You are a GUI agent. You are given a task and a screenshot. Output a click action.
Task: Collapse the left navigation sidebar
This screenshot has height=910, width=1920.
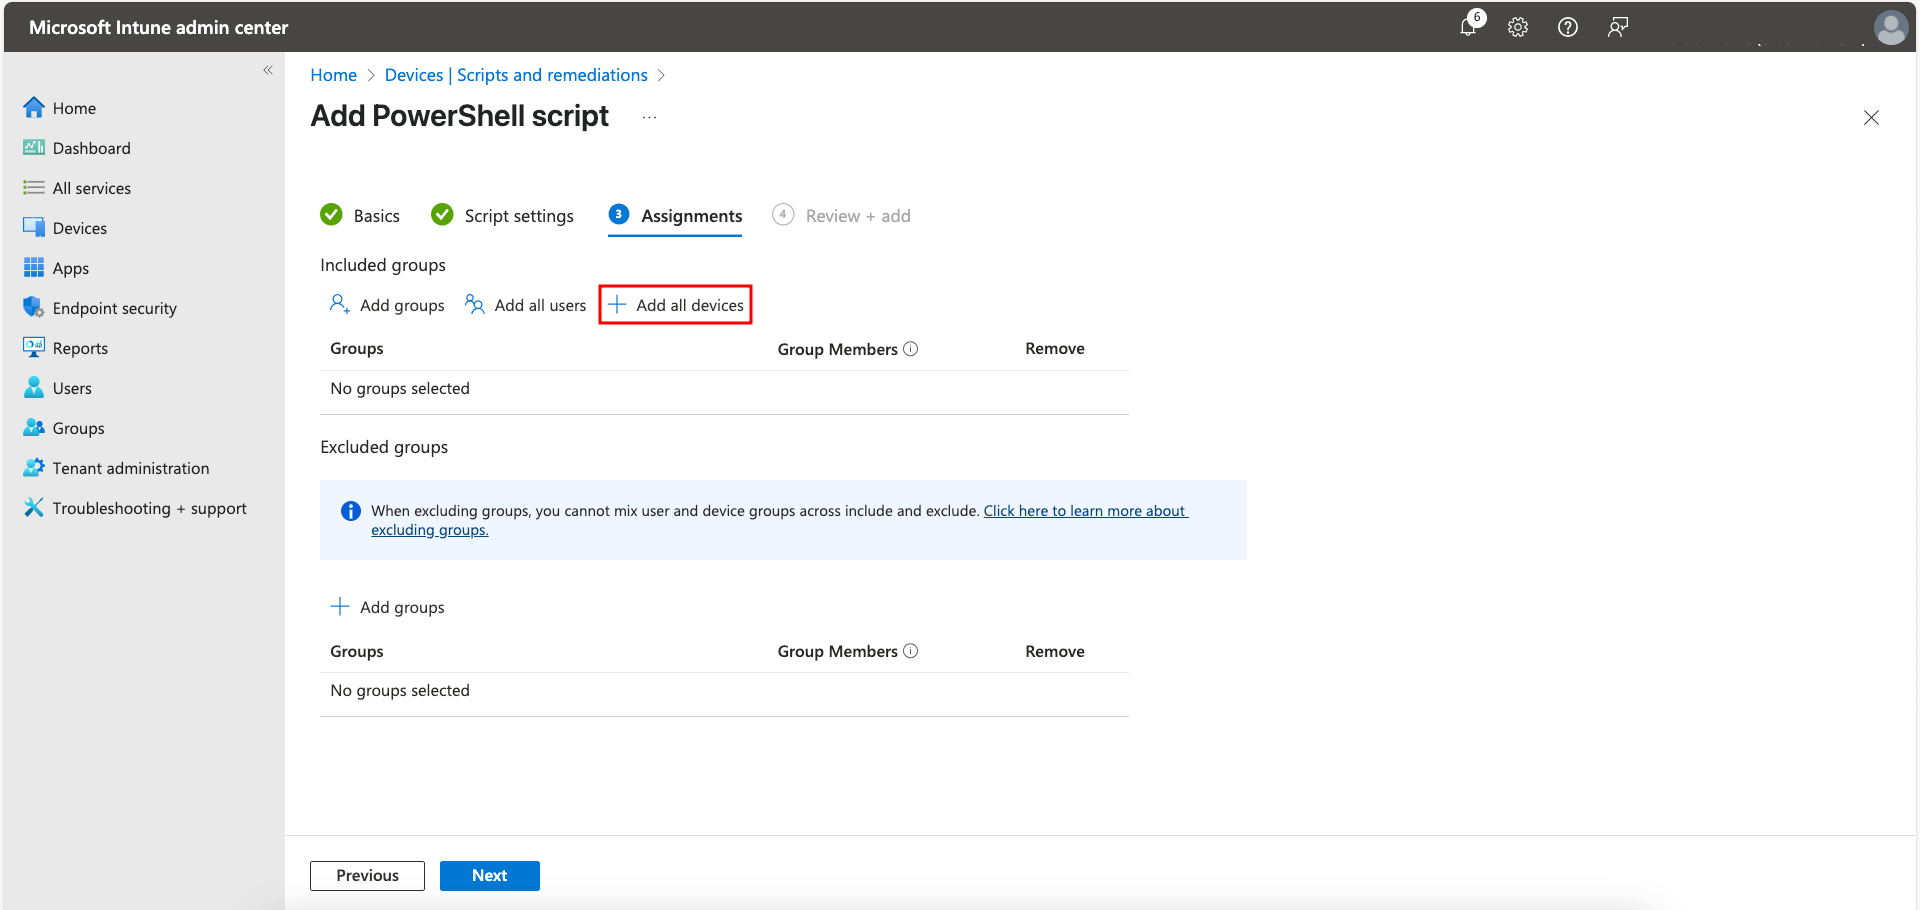[268, 70]
